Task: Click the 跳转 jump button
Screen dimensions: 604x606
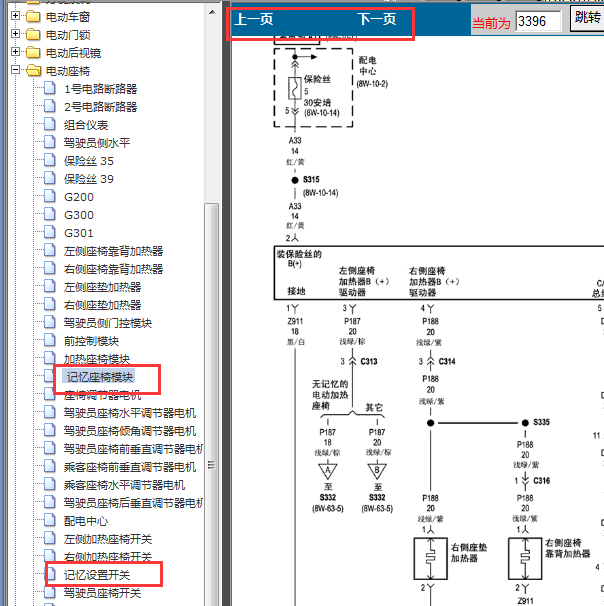Action: pyautogui.click(x=587, y=17)
